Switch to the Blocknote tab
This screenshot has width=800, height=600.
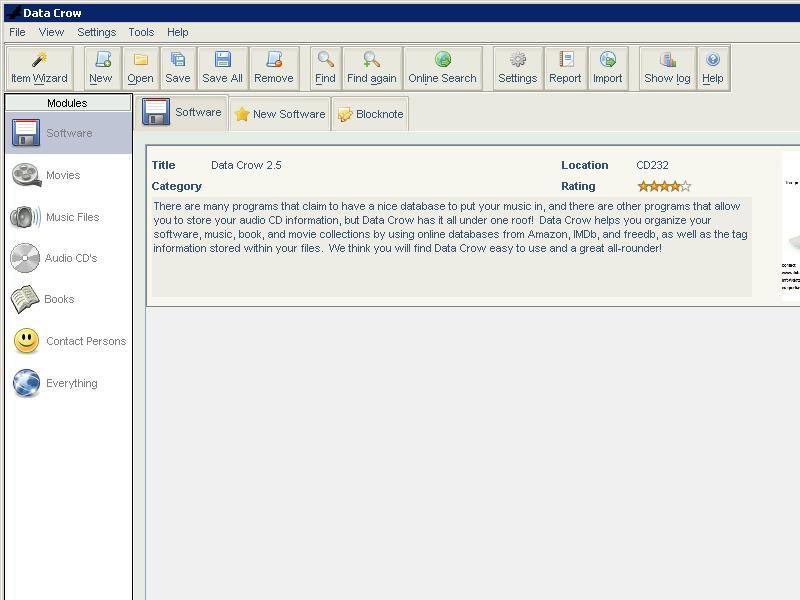click(370, 114)
